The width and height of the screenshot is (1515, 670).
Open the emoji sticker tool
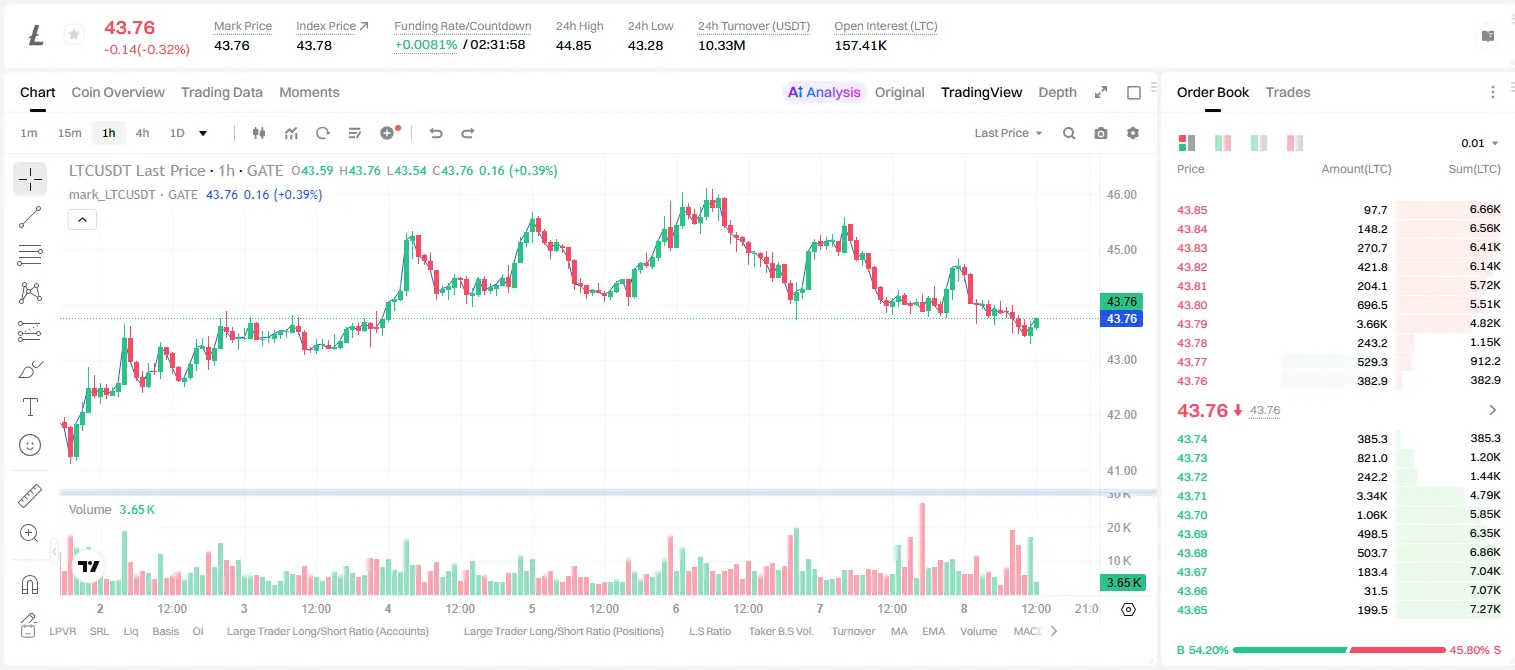click(x=30, y=445)
